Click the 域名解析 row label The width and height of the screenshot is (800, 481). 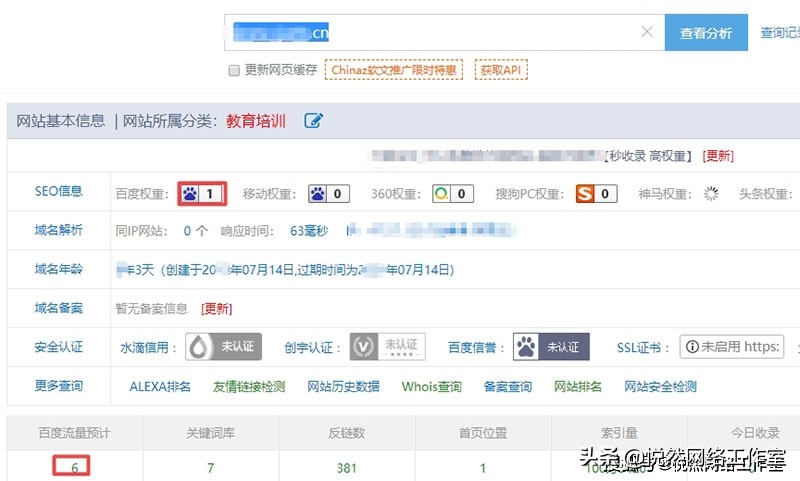click(x=58, y=230)
